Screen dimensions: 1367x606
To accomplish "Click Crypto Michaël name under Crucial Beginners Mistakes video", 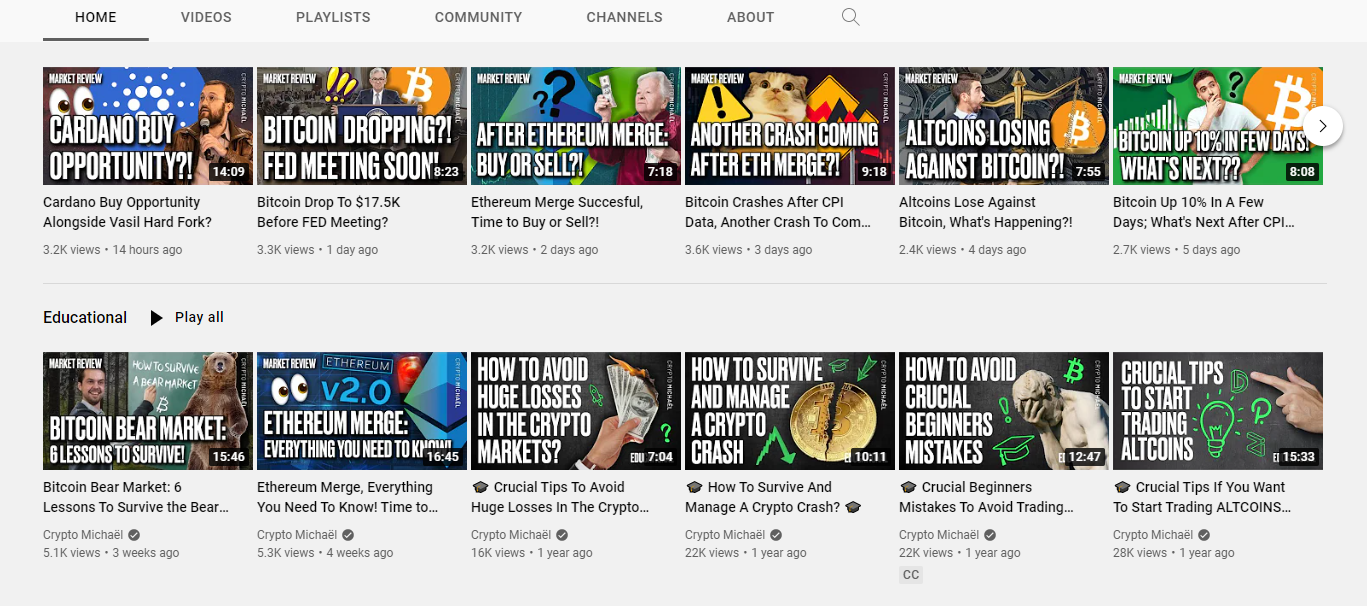I will click(x=939, y=535).
